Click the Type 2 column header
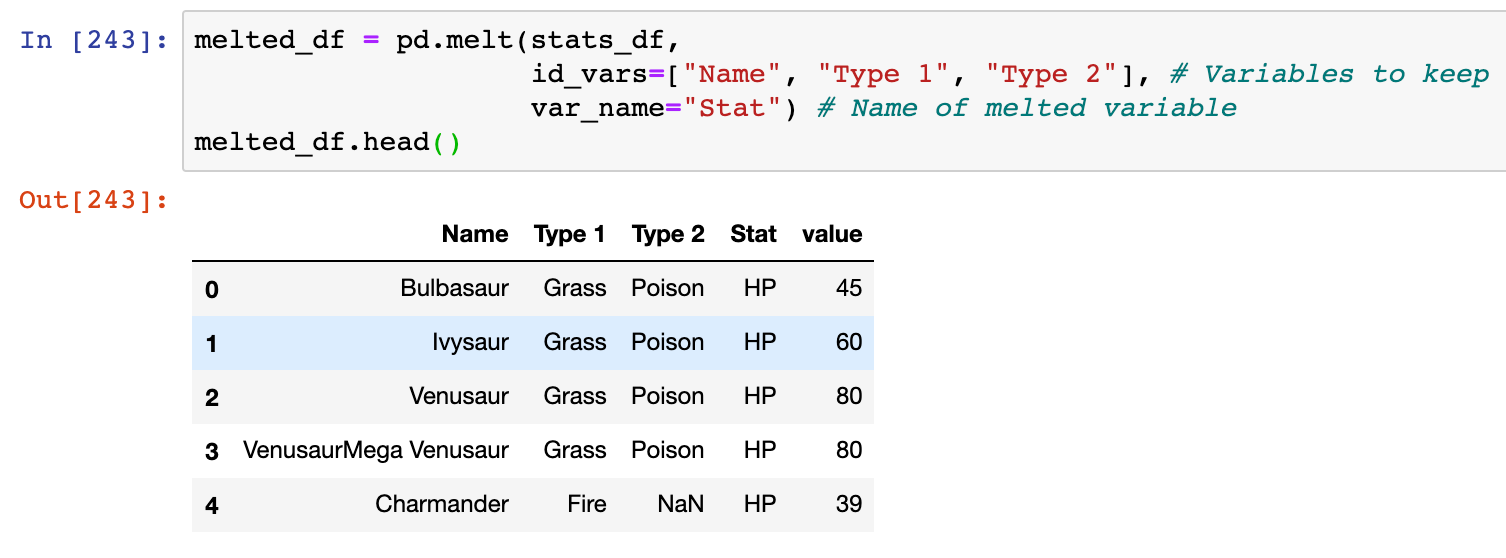The height and width of the screenshot is (558, 1506). point(668,234)
